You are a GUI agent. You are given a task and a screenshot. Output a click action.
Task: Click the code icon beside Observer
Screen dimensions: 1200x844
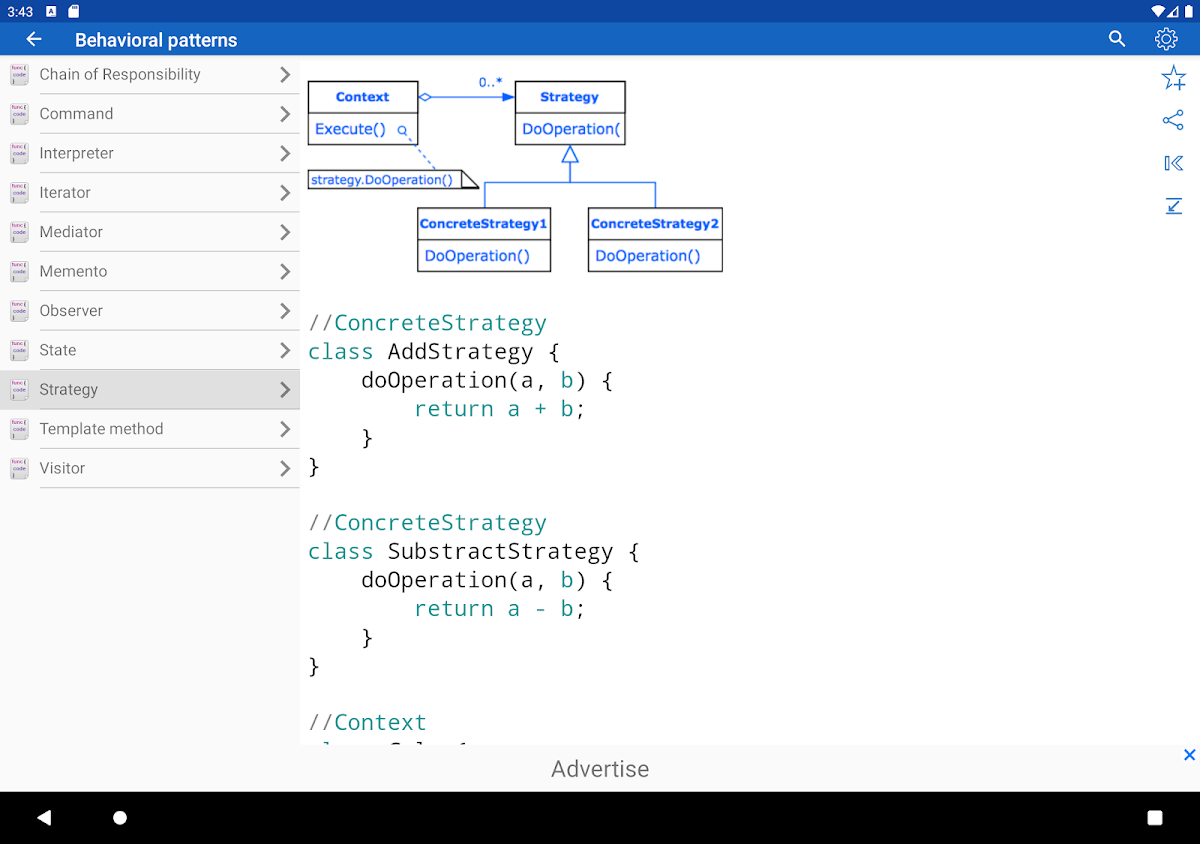[19, 311]
